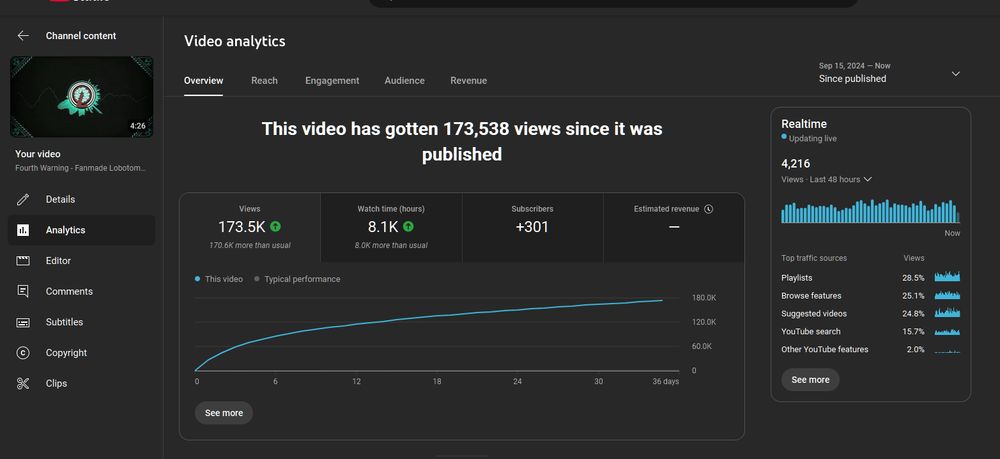Click the Playlists traffic source row
This screenshot has height=459, width=1000.
tap(871, 278)
